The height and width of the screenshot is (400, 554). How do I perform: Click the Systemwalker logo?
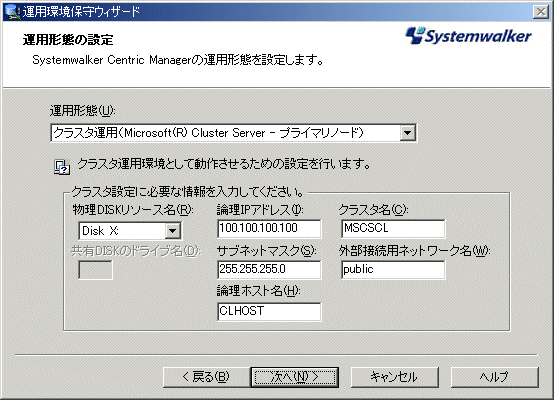tap(468, 36)
